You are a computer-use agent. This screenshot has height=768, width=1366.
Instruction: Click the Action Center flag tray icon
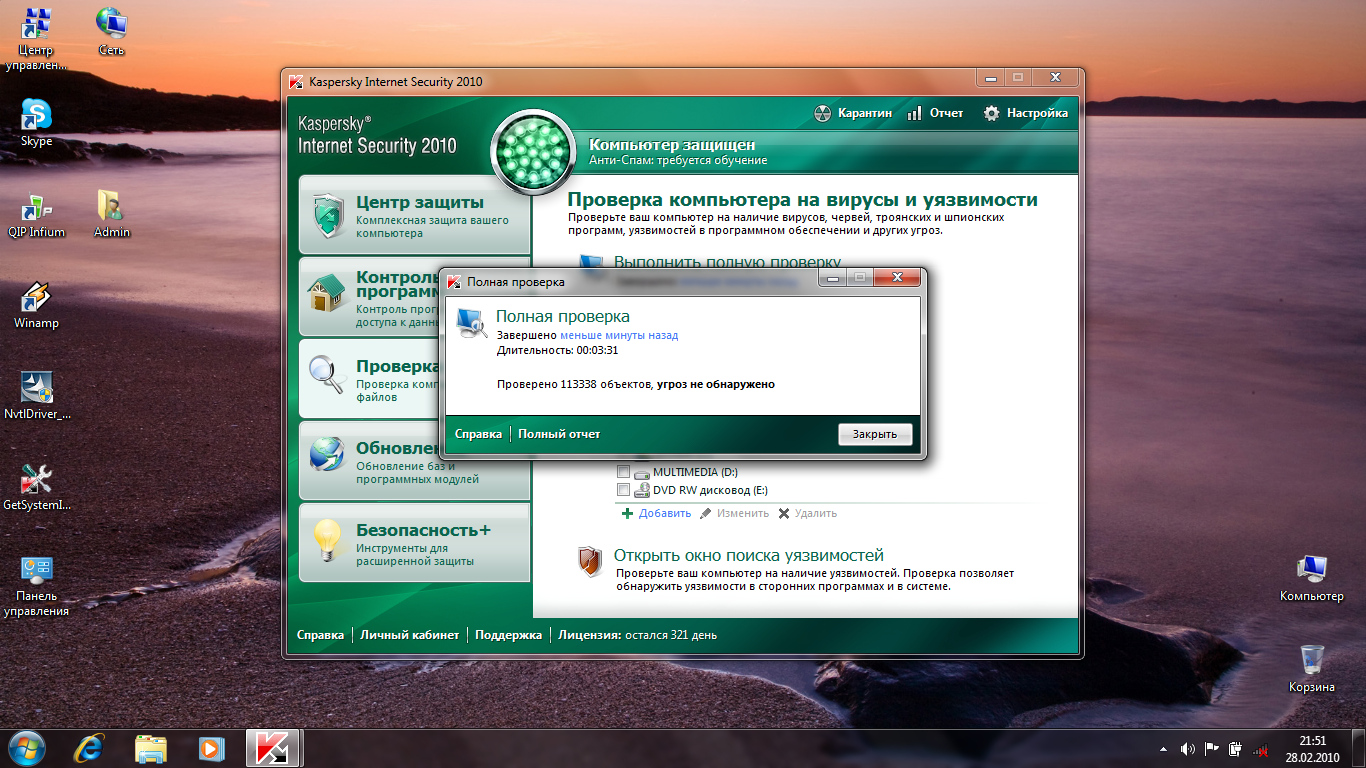[x=1211, y=749]
